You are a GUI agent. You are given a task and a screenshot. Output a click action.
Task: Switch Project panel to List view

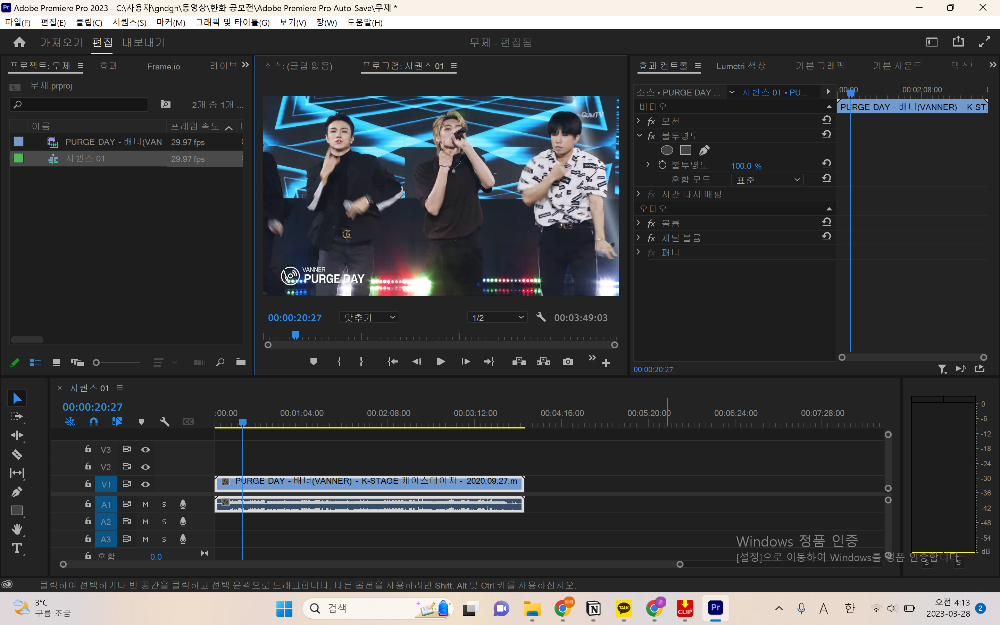pyautogui.click(x=35, y=362)
